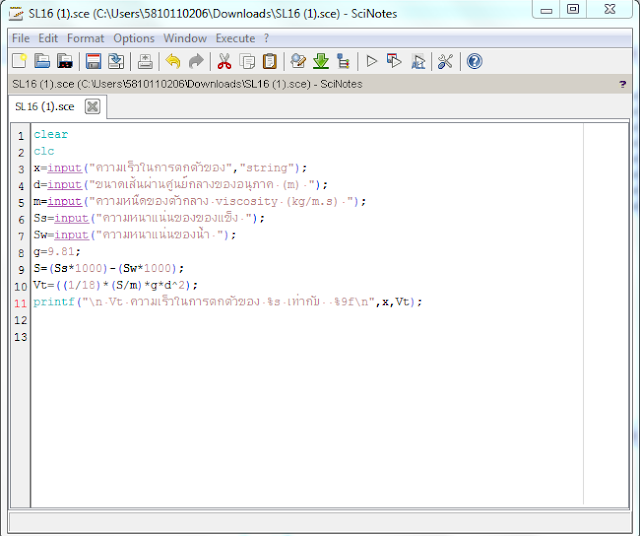This screenshot has height=536, width=640.
Task: Click the g=9.81 statement
Action: (x=57, y=251)
